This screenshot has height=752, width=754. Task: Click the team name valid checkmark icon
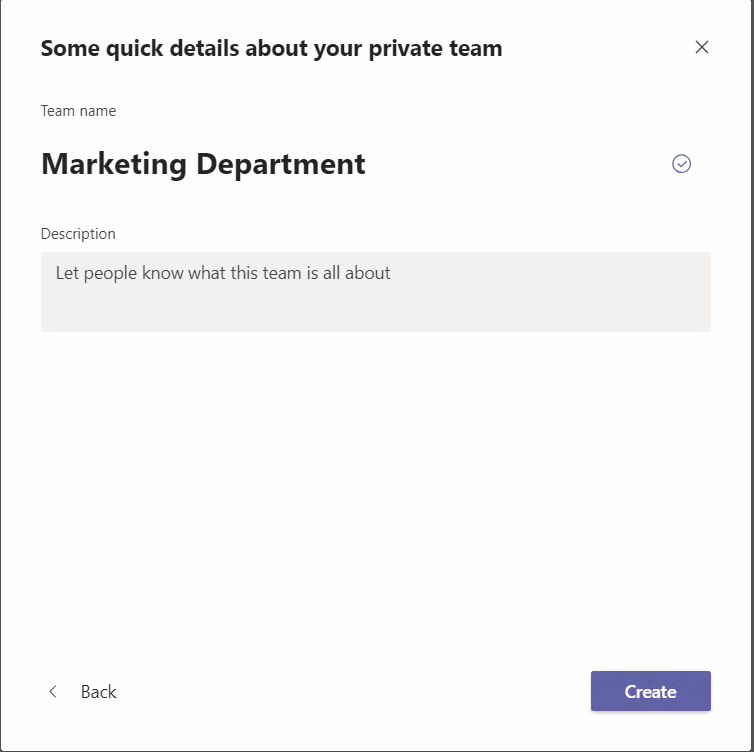click(681, 163)
